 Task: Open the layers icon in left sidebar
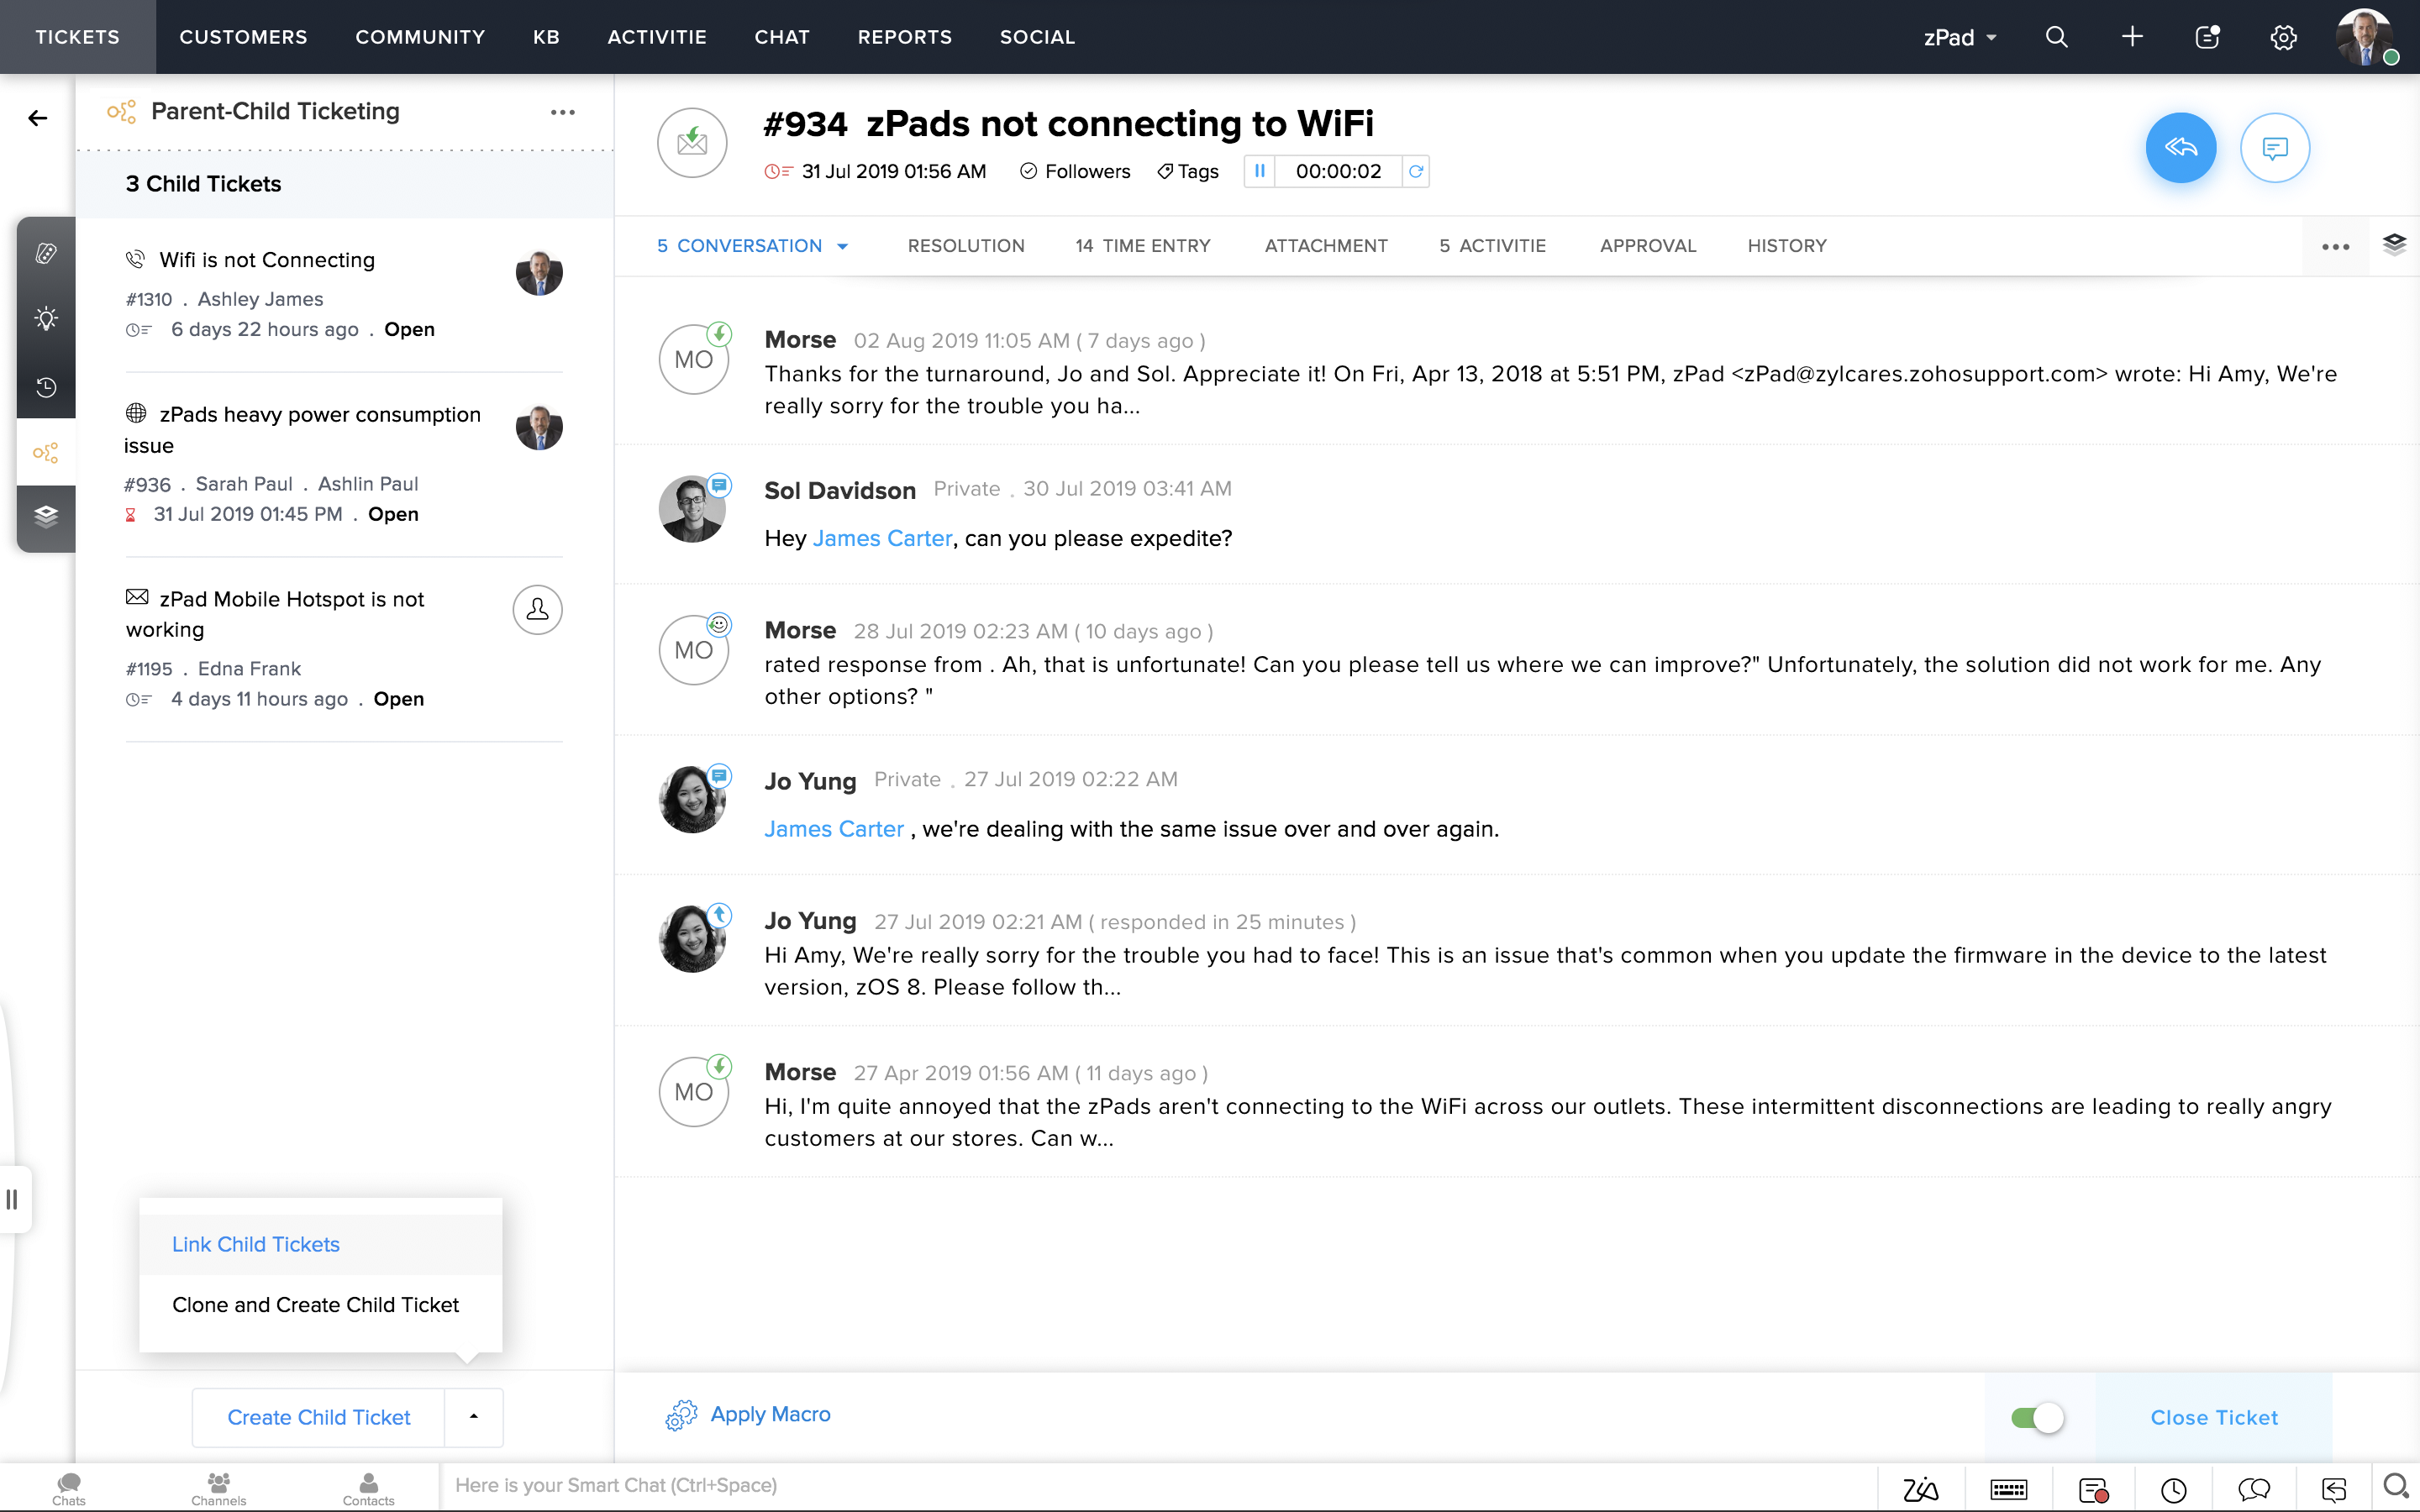point(46,517)
